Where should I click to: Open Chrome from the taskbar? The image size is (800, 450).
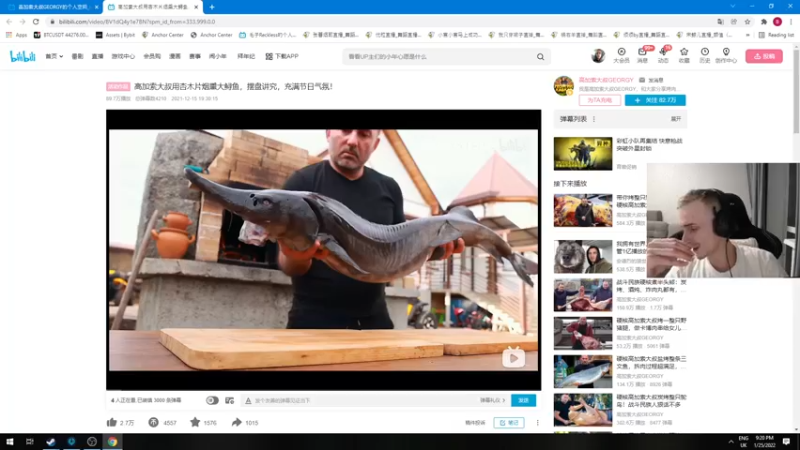pos(112,442)
